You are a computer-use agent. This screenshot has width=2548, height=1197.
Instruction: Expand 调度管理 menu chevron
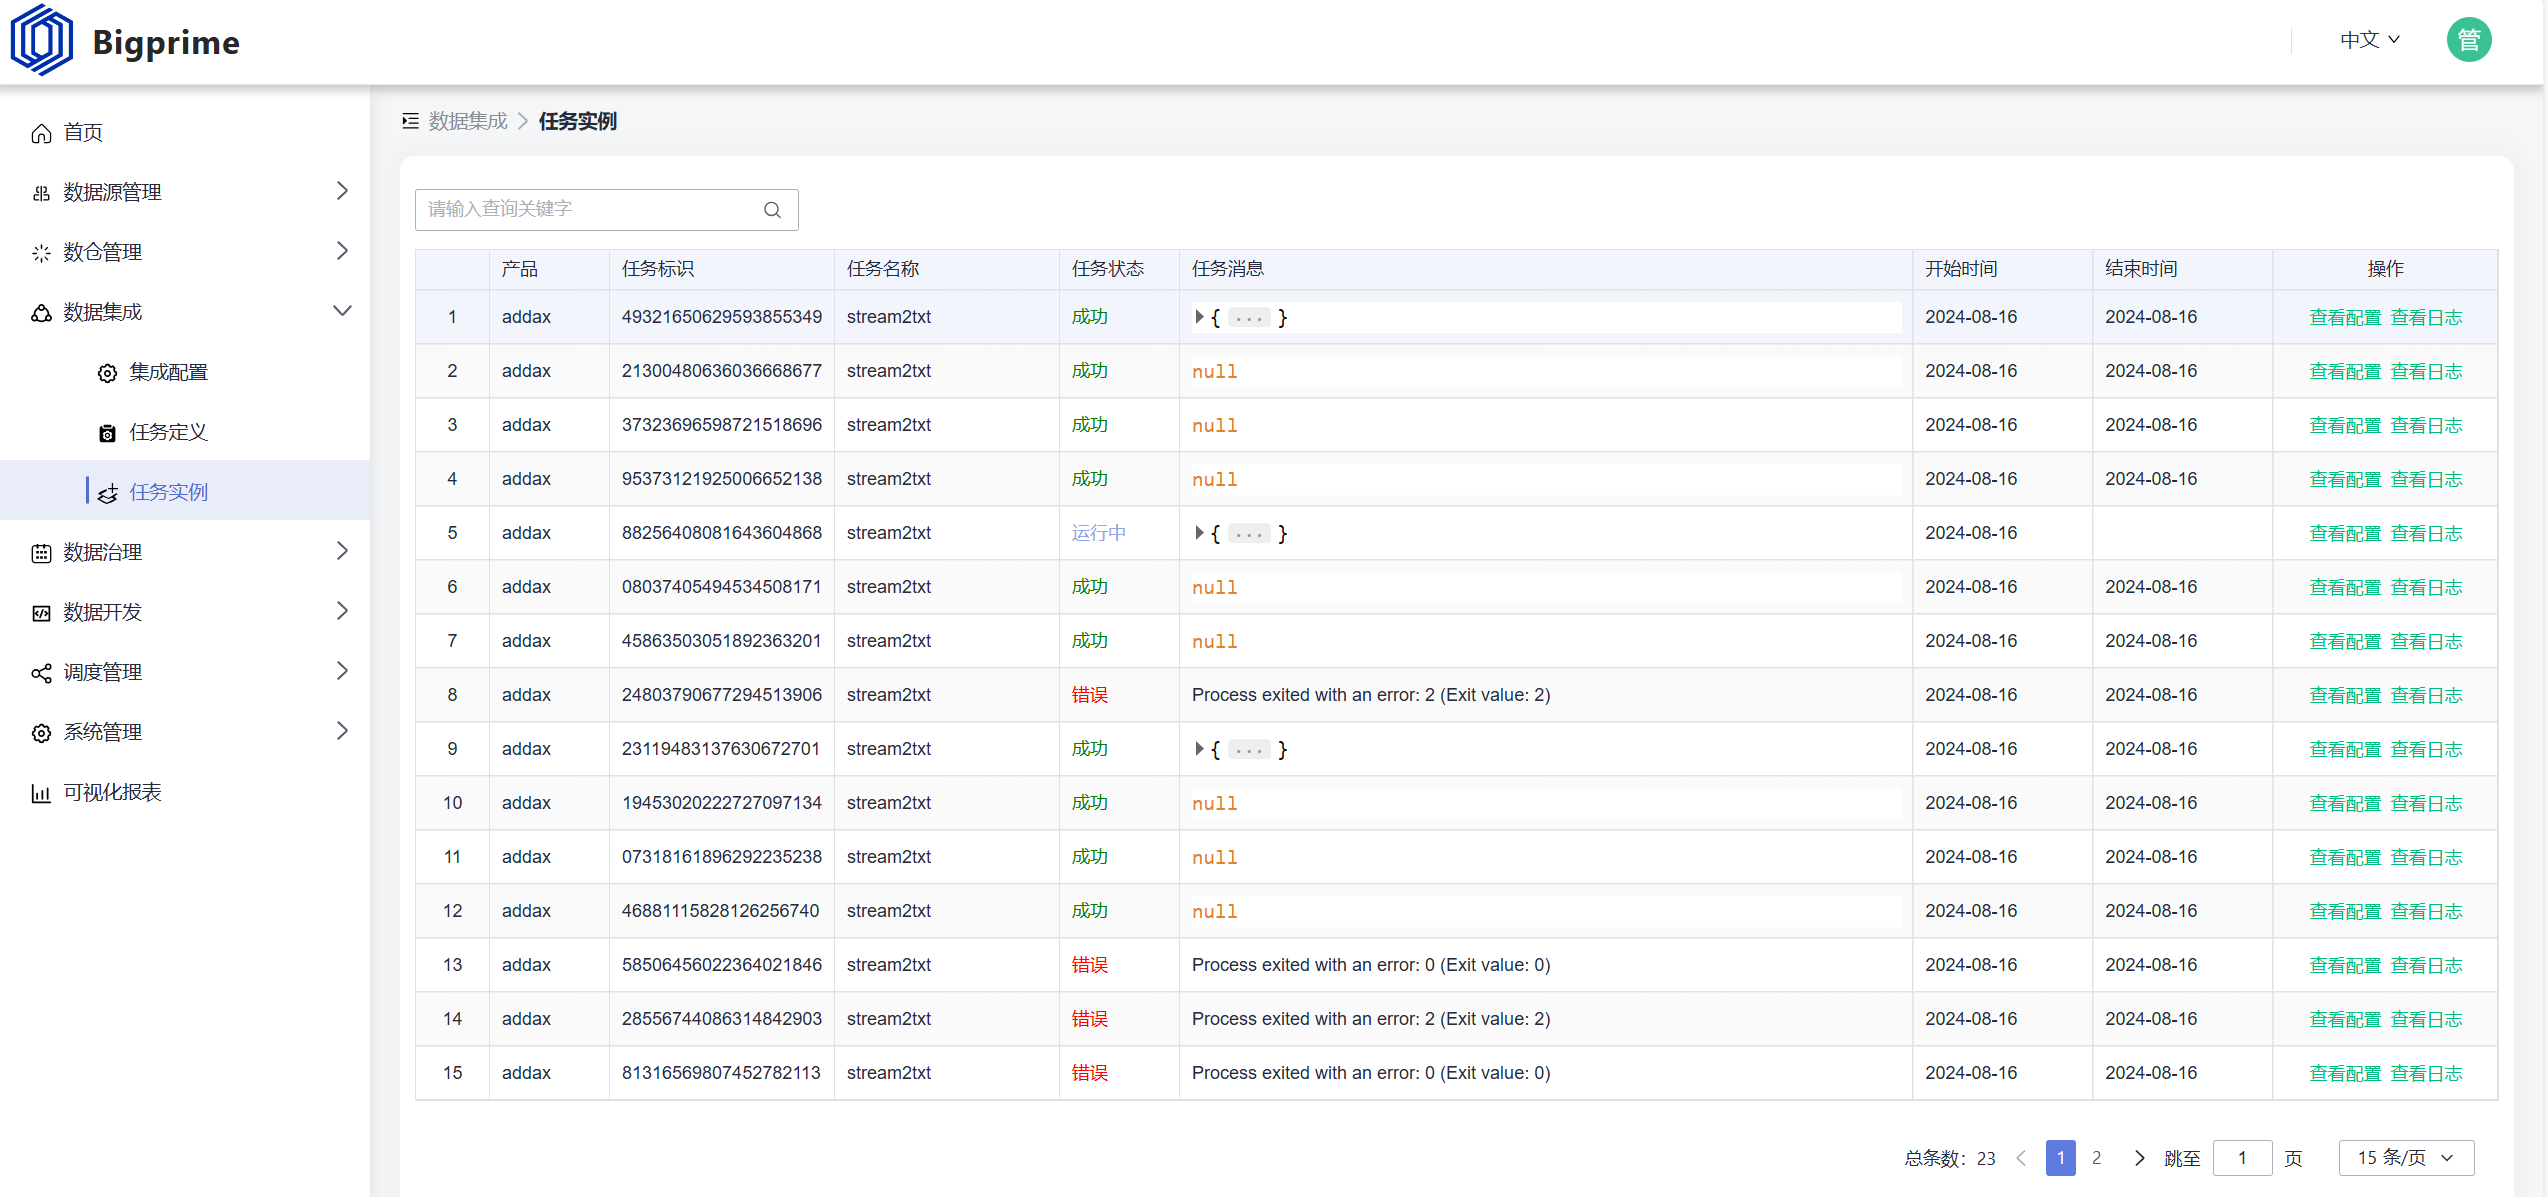[x=342, y=671]
